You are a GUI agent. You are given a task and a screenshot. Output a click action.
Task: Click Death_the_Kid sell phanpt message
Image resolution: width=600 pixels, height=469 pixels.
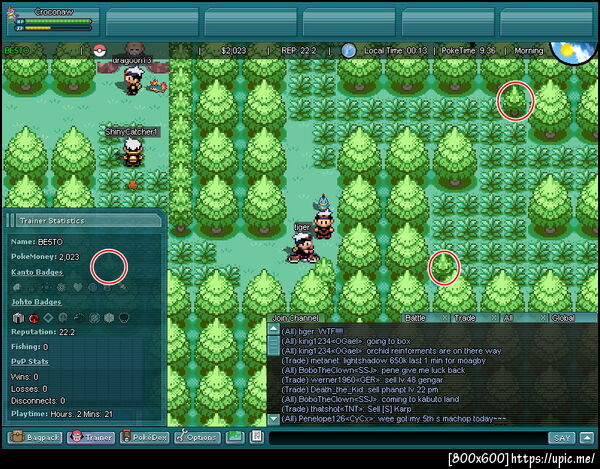pos(360,390)
